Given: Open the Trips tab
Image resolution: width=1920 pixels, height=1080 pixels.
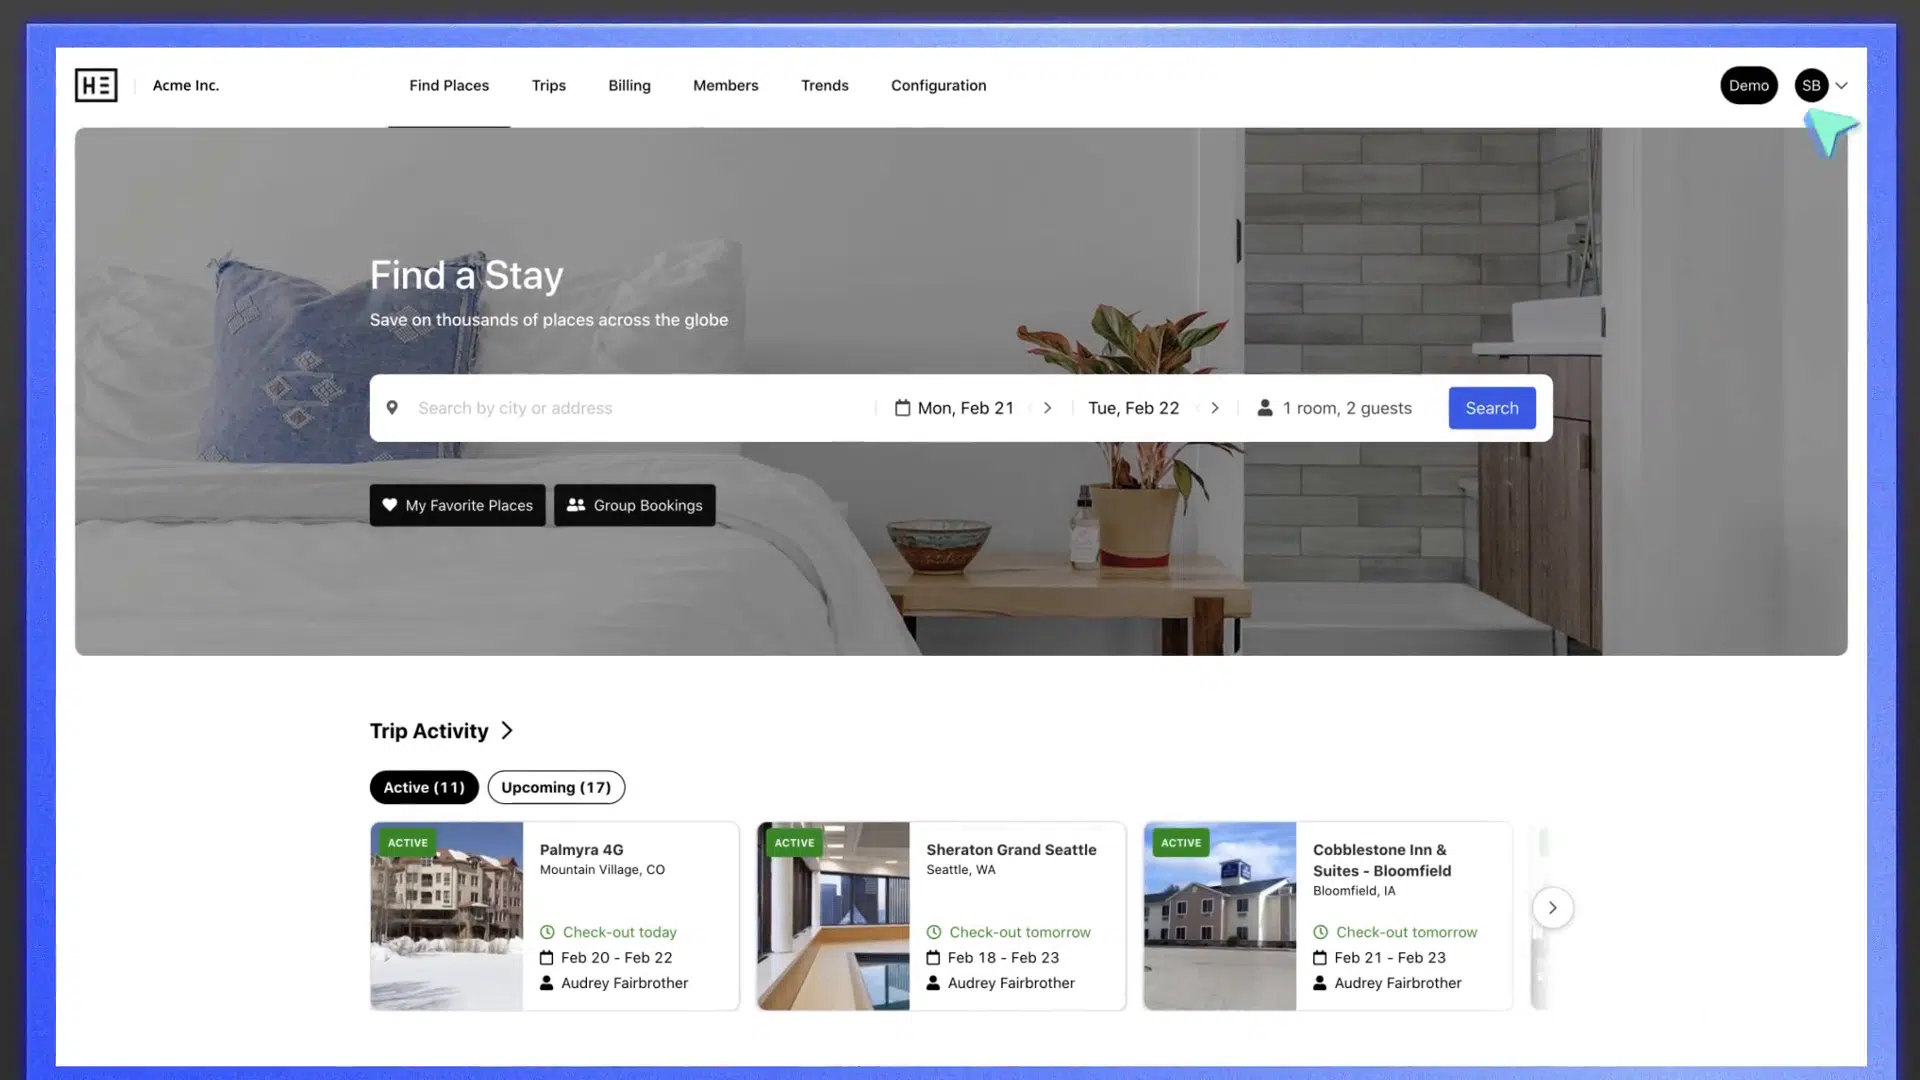Looking at the screenshot, I should [548, 85].
